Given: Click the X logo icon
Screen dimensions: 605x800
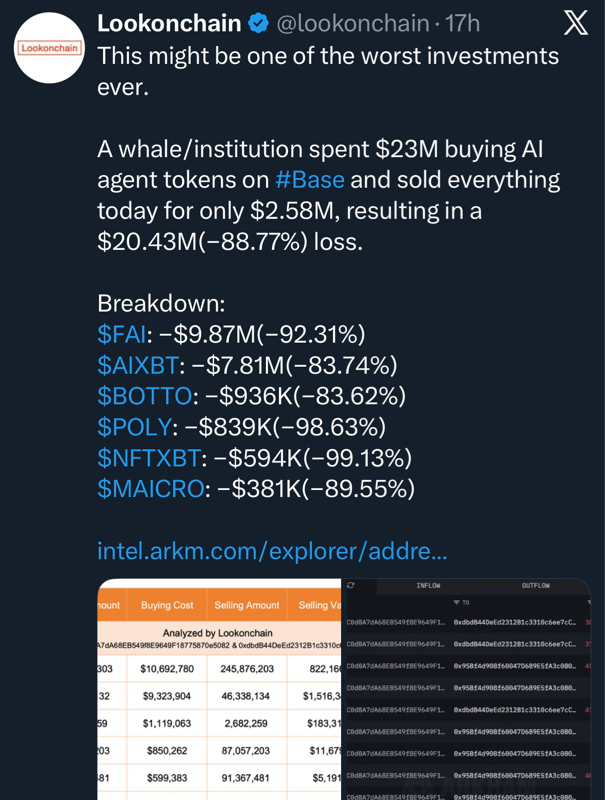Looking at the screenshot, I should 576,24.
